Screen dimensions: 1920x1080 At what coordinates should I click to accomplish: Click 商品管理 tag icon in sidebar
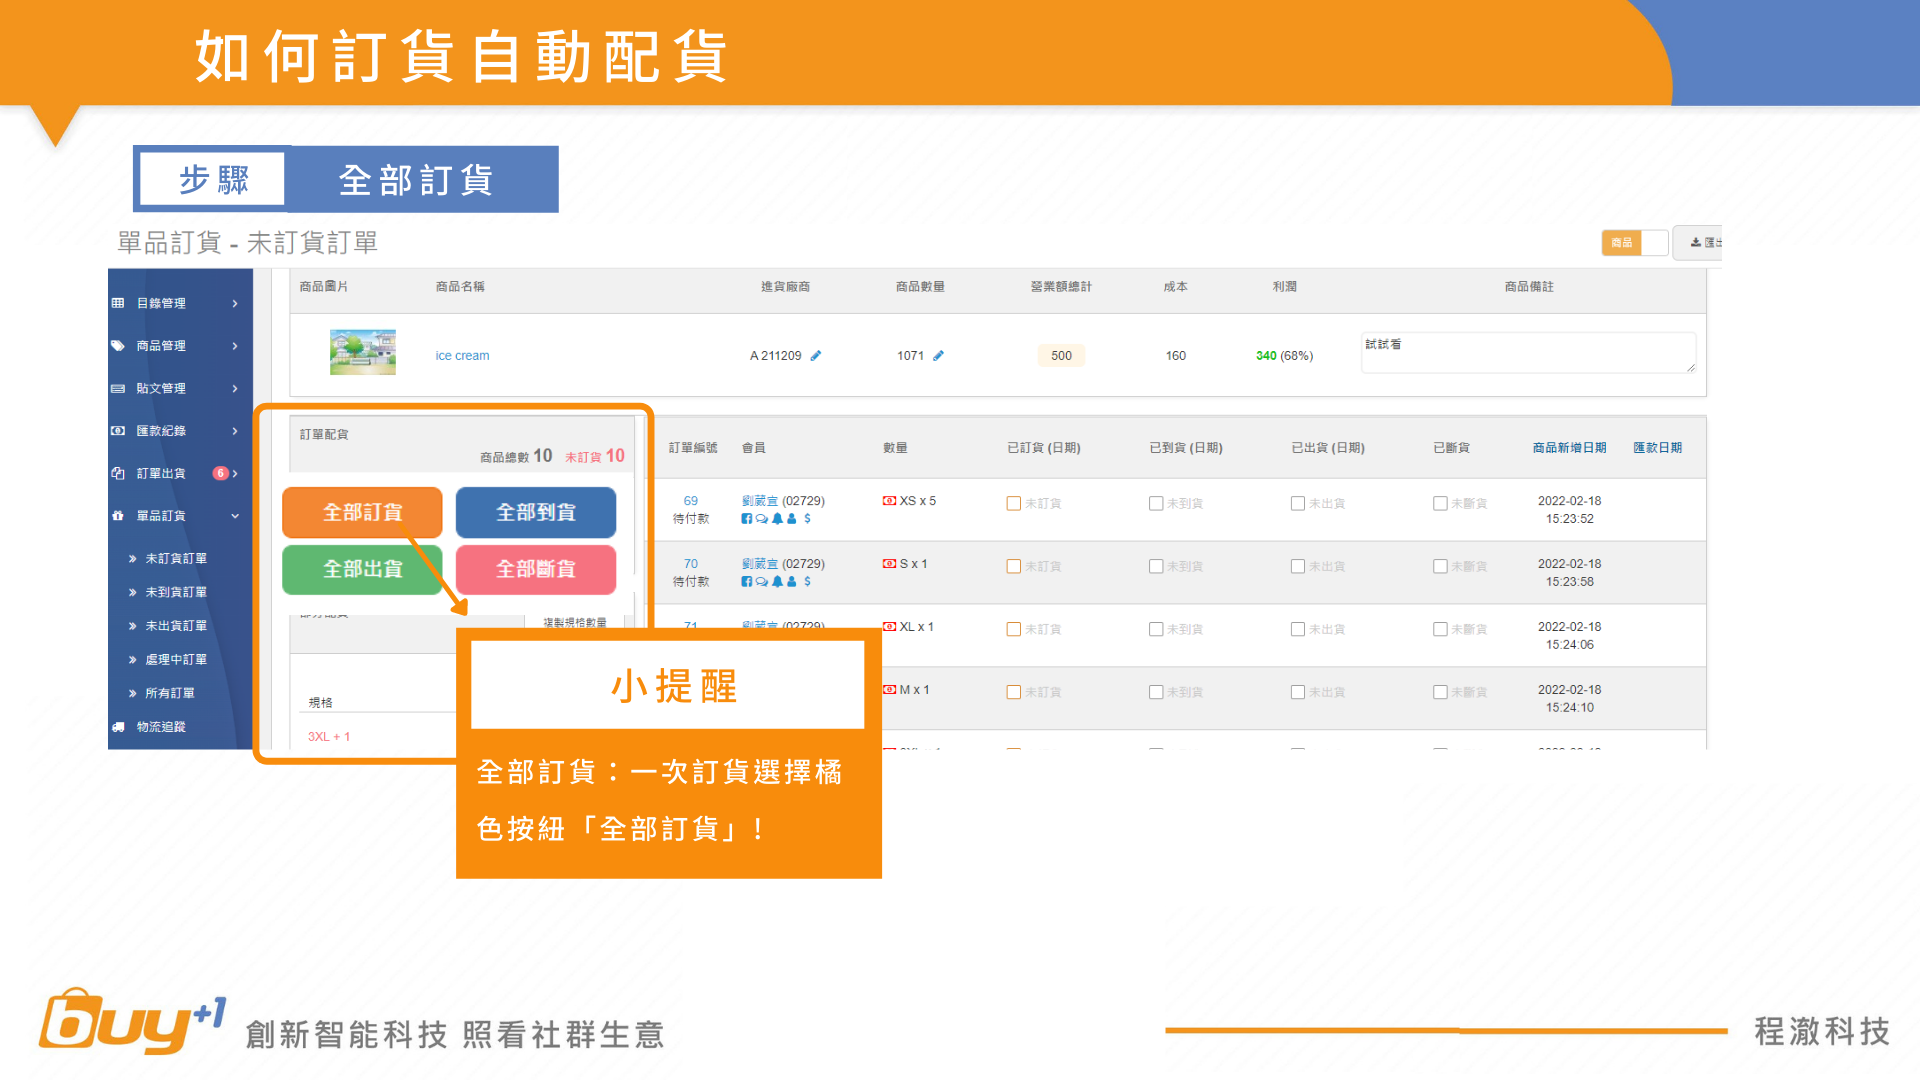coord(118,346)
